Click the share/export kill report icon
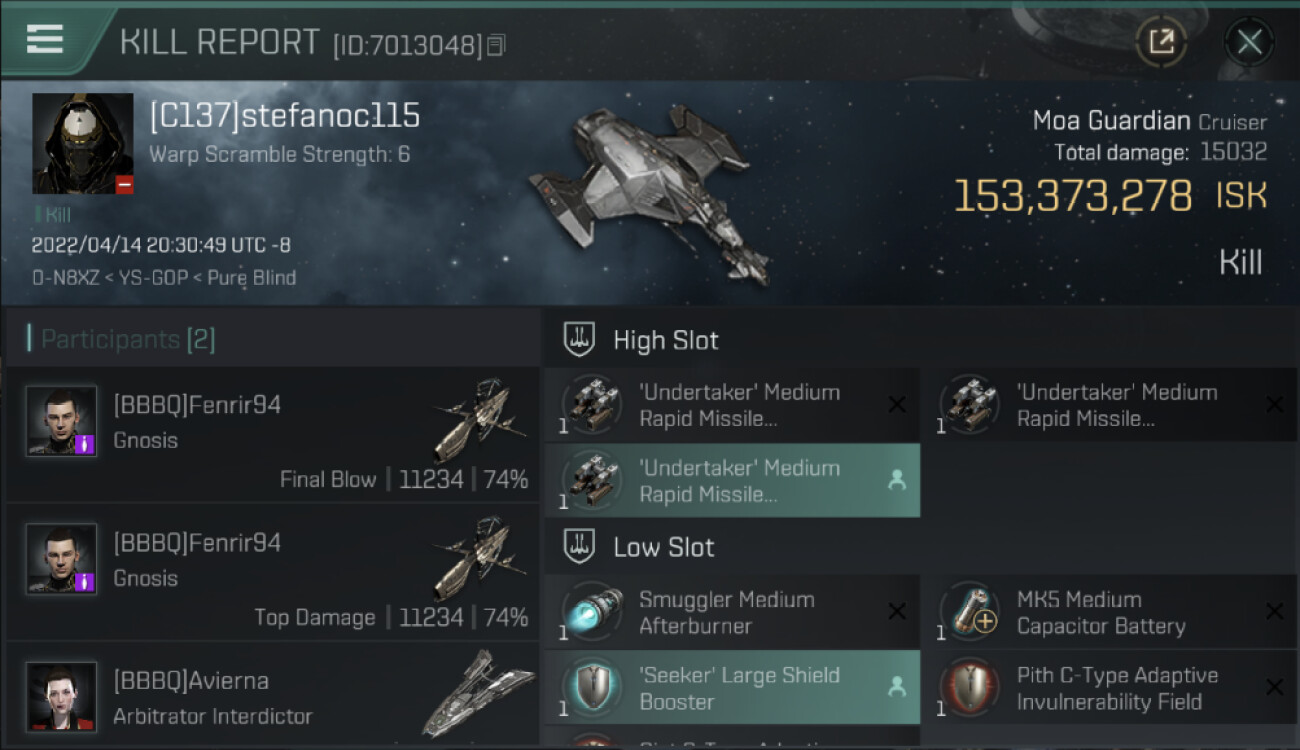This screenshot has height=750, width=1300. (x=1161, y=41)
